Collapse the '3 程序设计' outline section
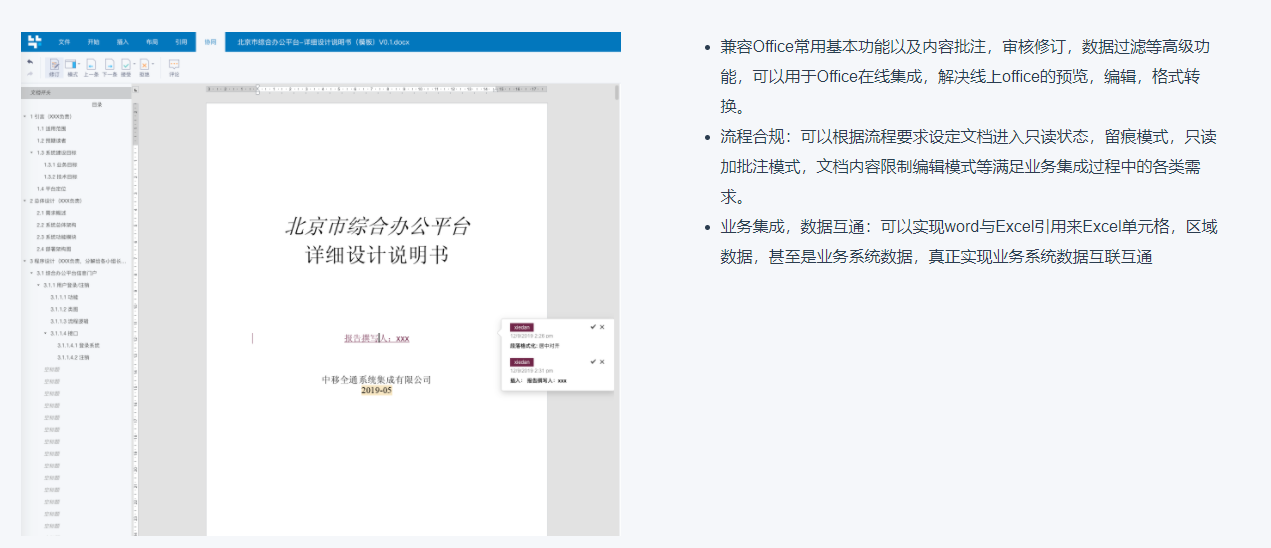The width and height of the screenshot is (1271, 548). click(x=25, y=260)
